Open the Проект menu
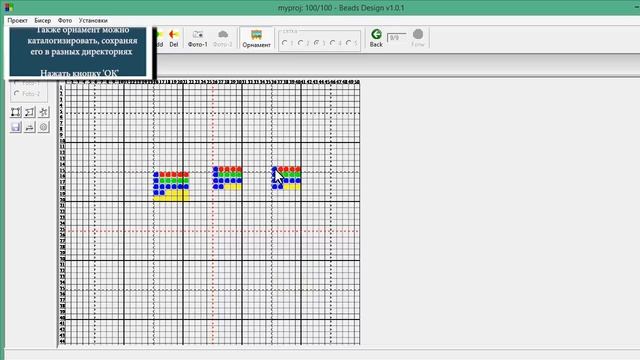The image size is (640, 360). coord(17,20)
